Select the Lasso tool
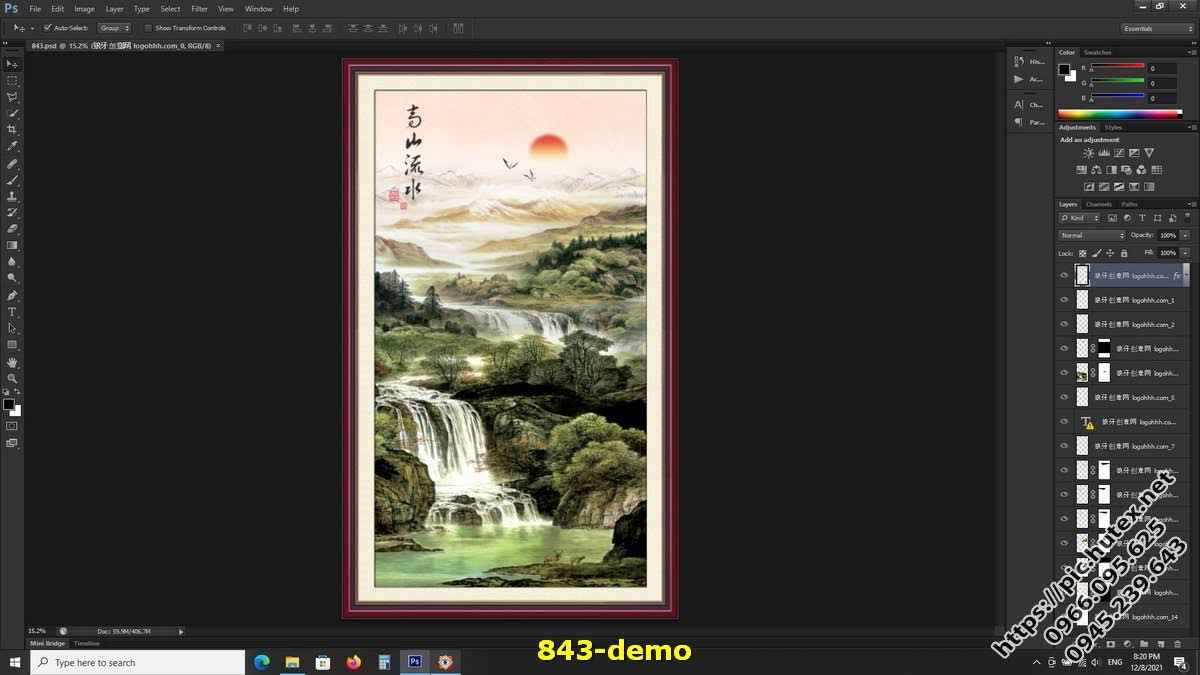Viewport: 1200px width, 675px height. pyautogui.click(x=12, y=97)
